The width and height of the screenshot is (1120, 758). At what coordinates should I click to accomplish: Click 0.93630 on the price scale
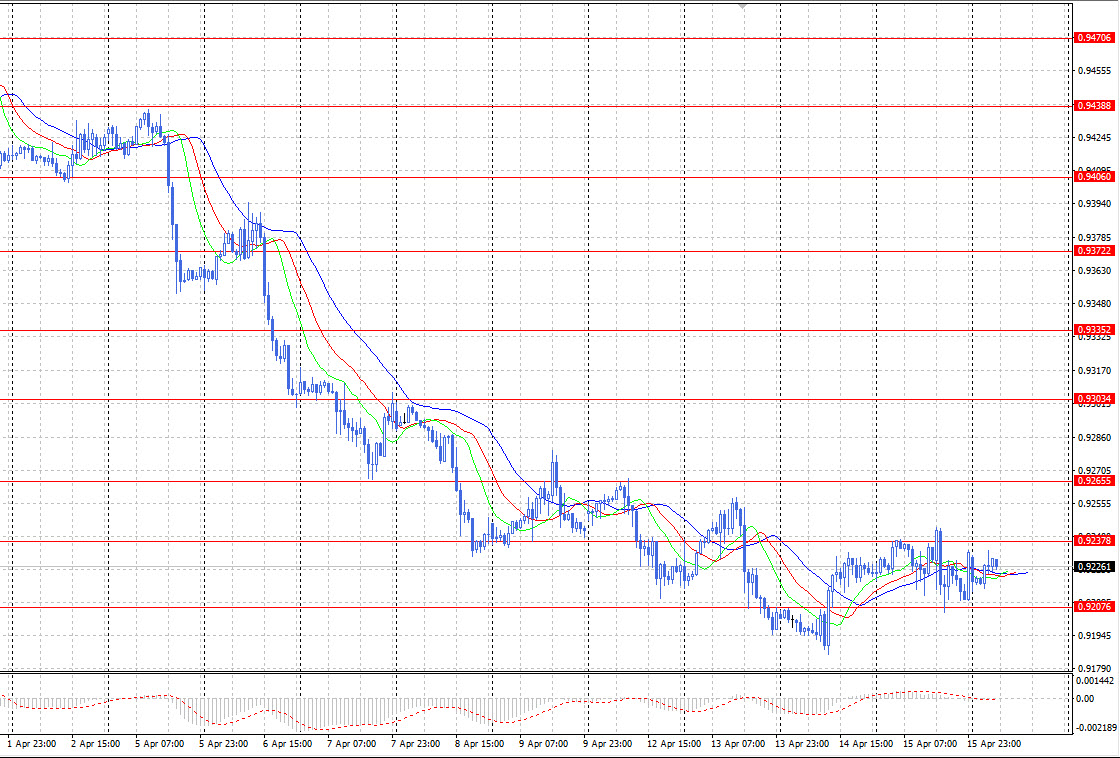coord(1094,271)
